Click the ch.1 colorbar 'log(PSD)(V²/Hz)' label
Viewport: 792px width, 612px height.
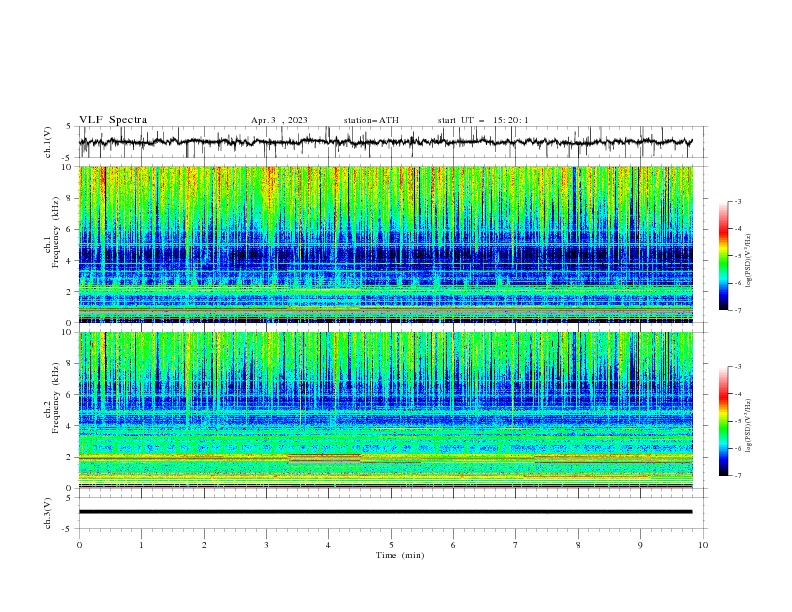tap(749, 261)
